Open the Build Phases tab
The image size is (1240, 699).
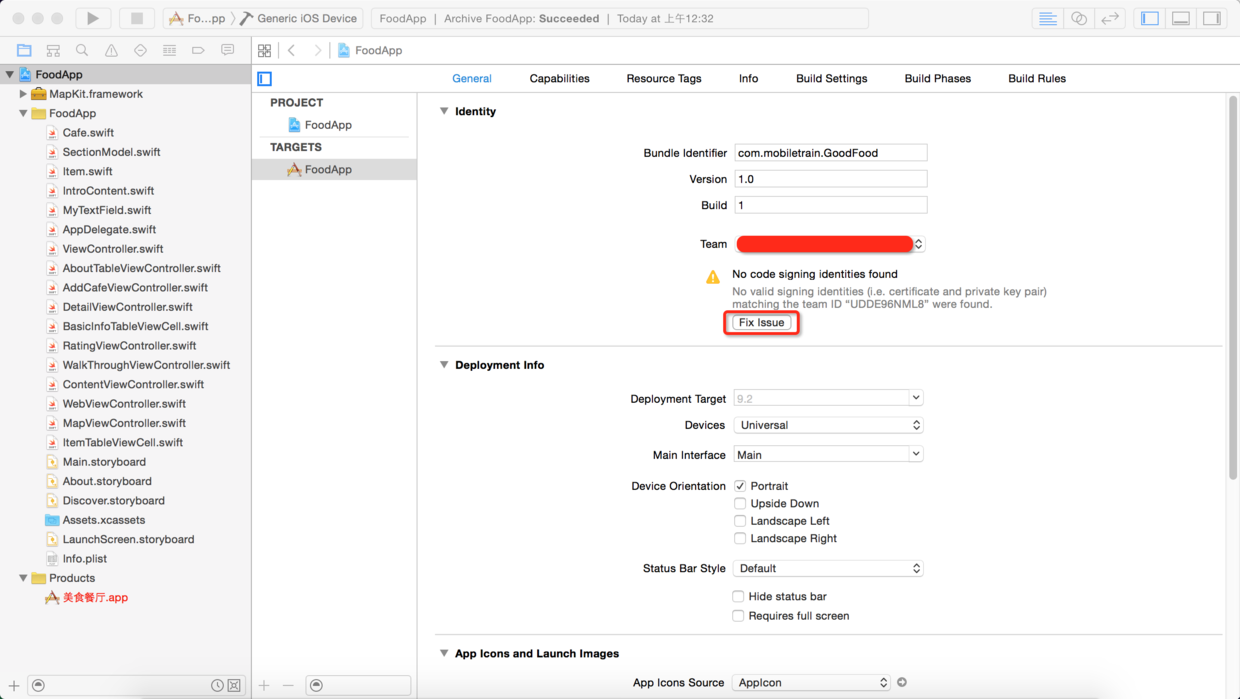click(938, 78)
